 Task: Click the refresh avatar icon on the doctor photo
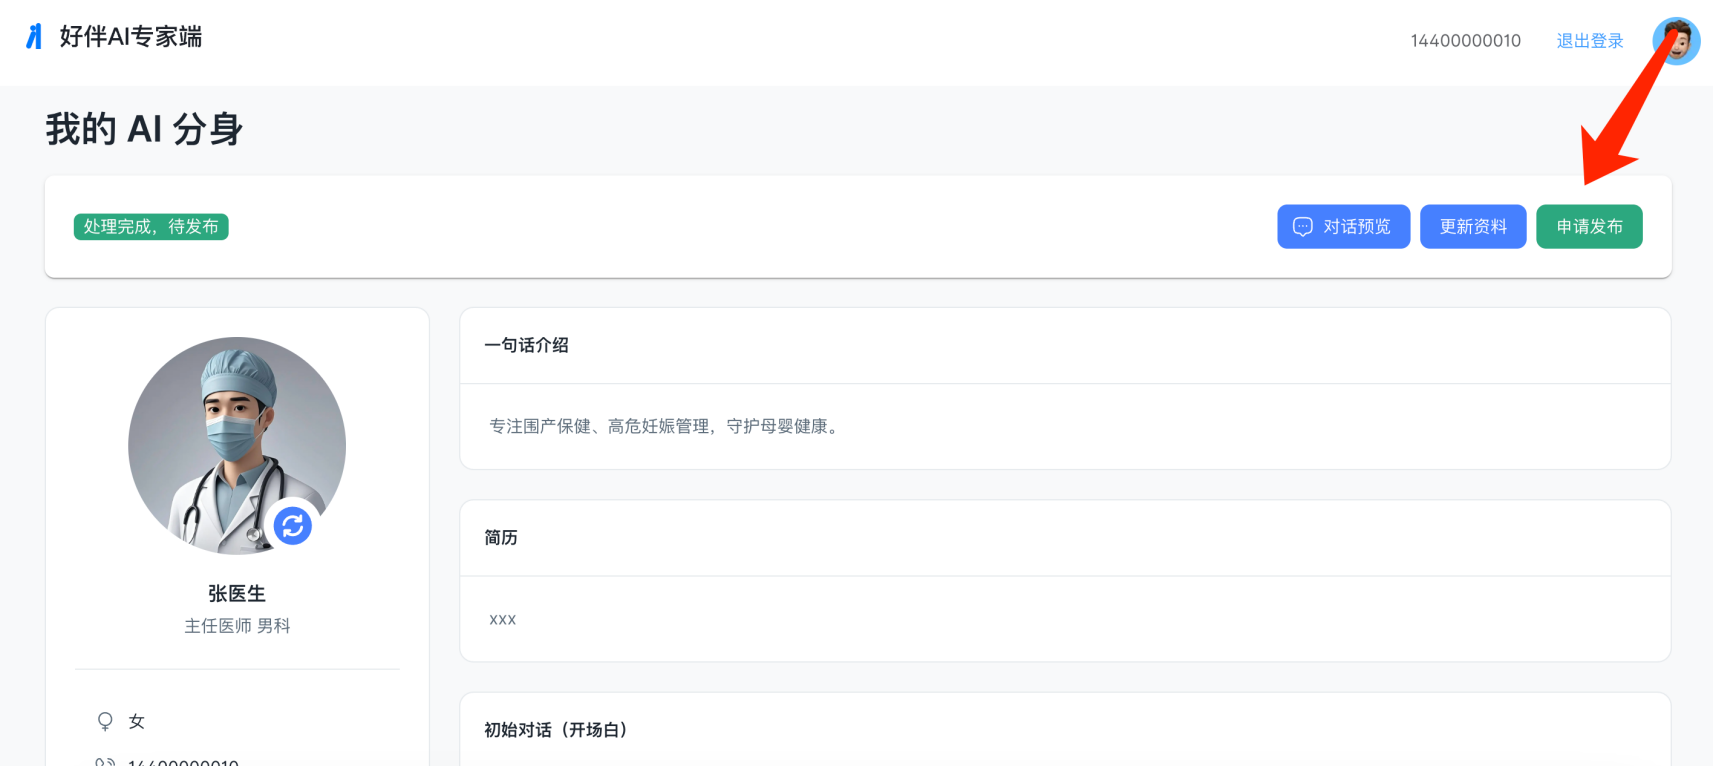click(293, 526)
